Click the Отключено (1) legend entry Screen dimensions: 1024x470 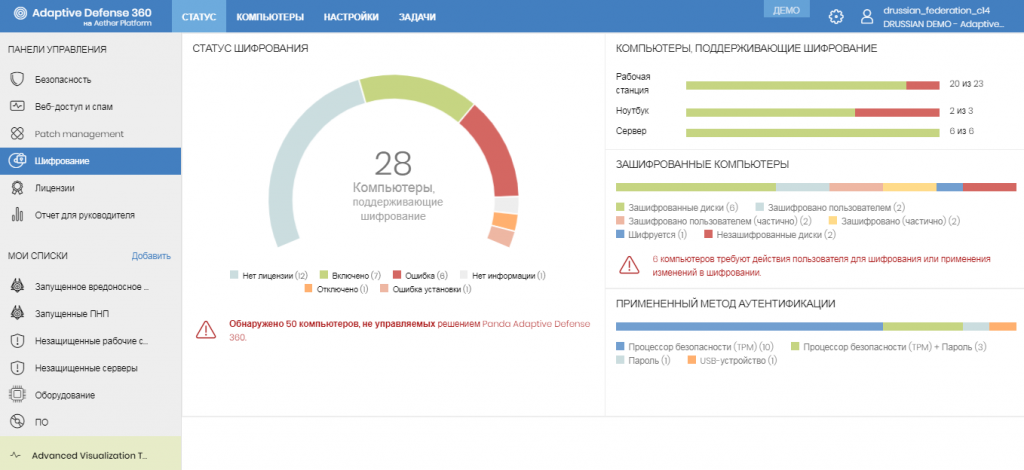336,289
